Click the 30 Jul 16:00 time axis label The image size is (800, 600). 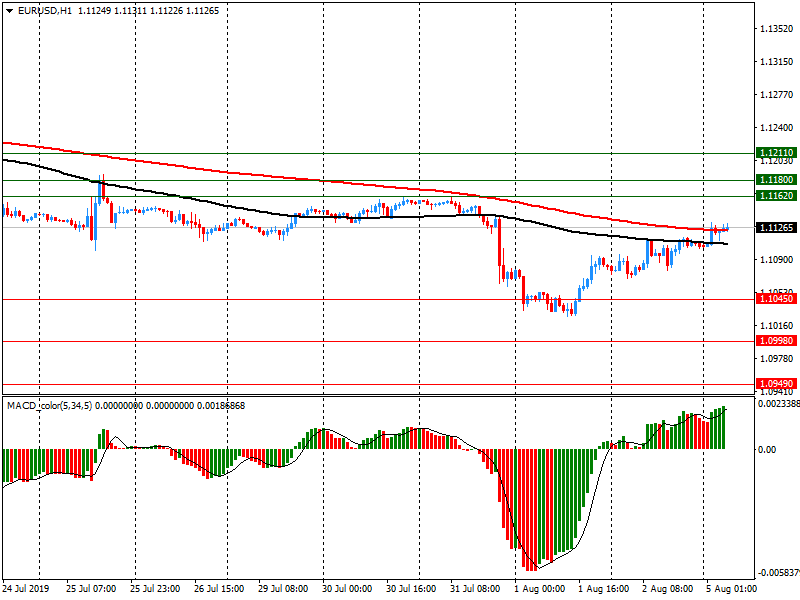coord(411,589)
